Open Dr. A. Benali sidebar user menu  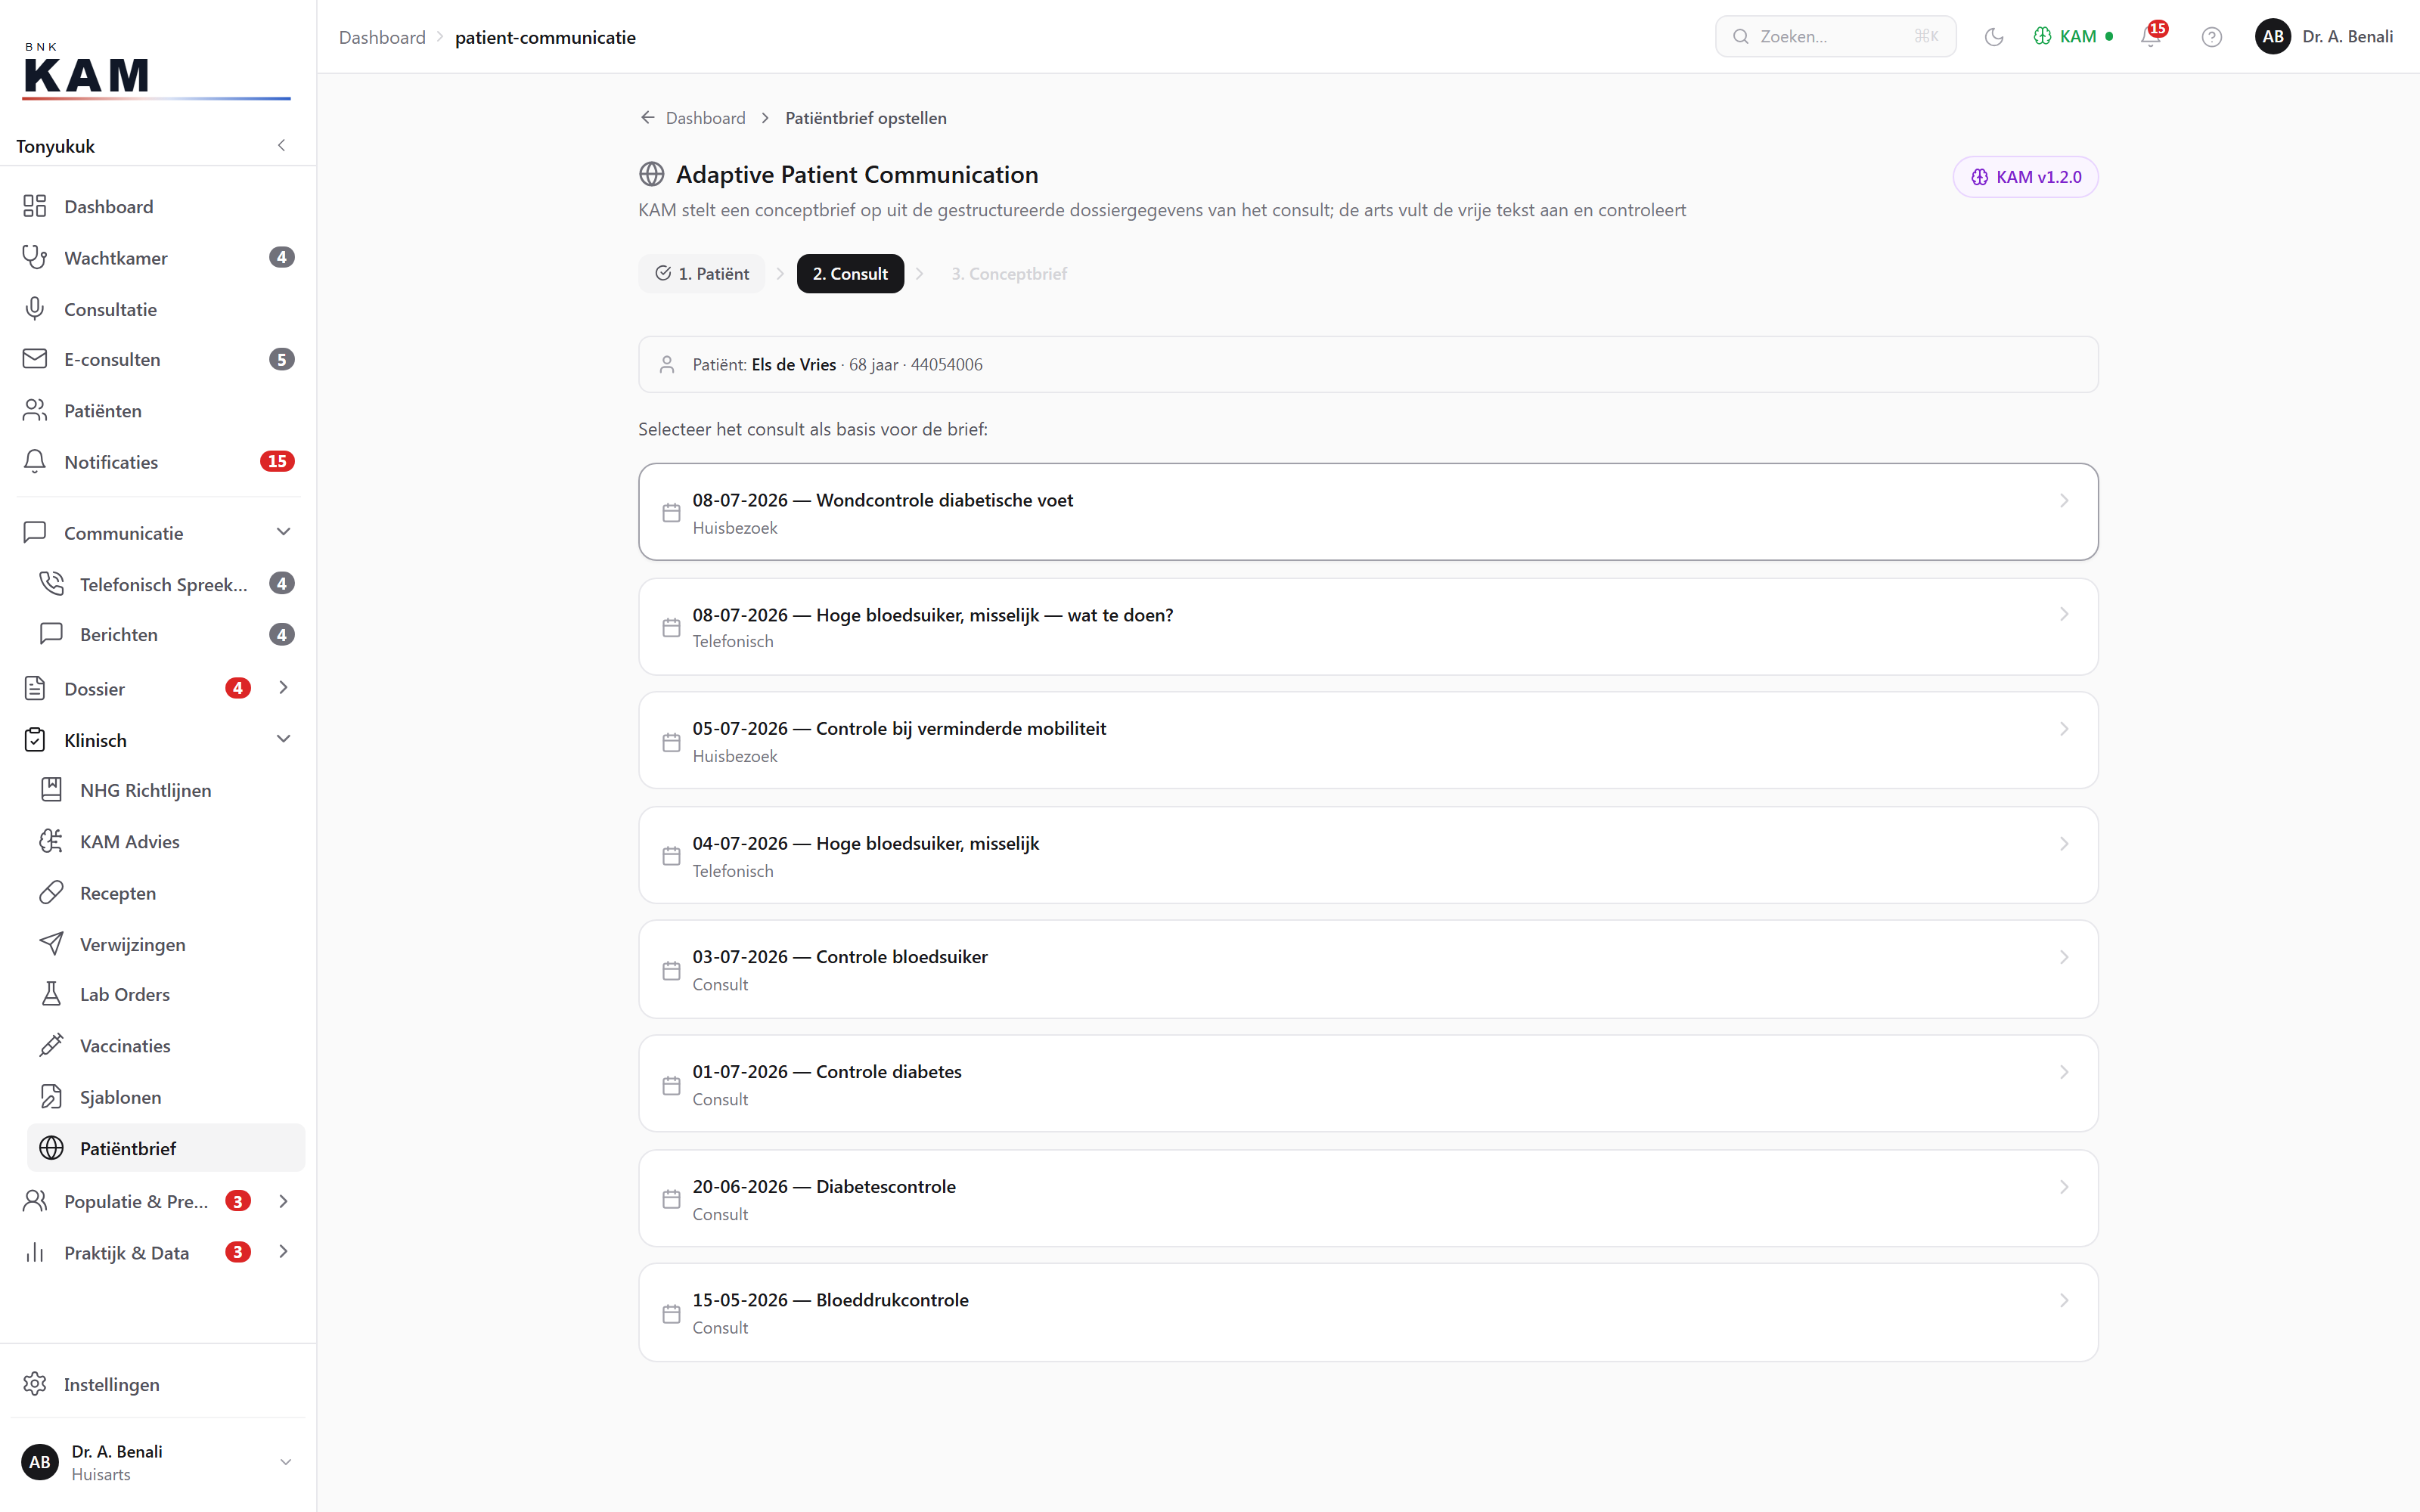click(x=158, y=1462)
